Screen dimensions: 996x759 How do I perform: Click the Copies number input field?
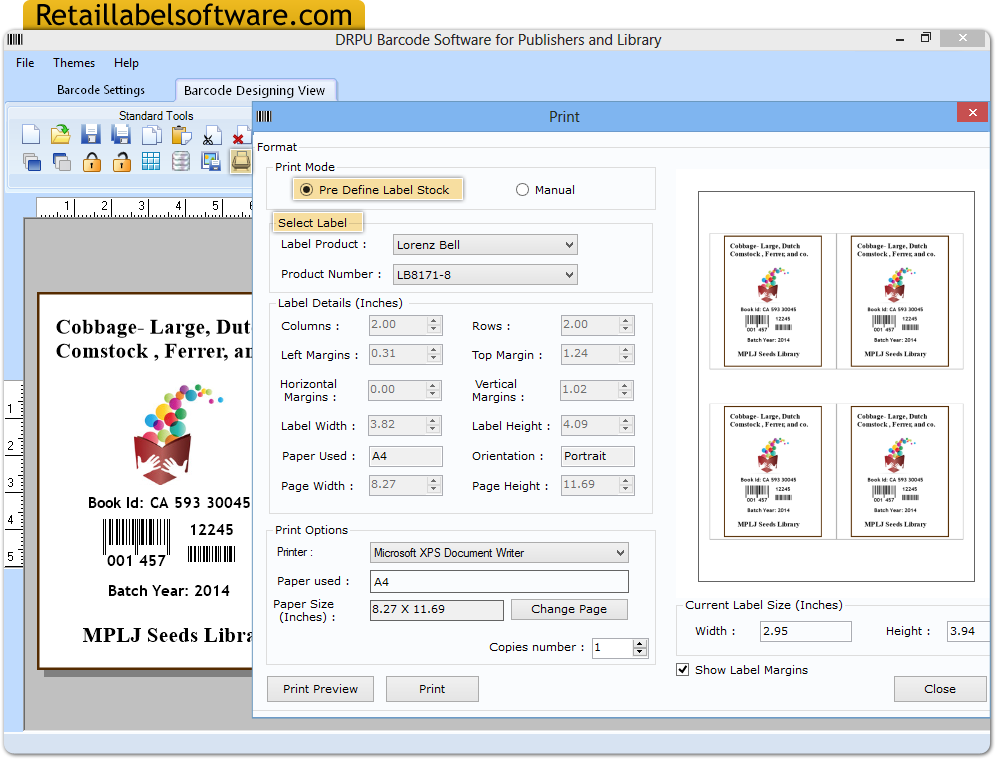[x=612, y=647]
